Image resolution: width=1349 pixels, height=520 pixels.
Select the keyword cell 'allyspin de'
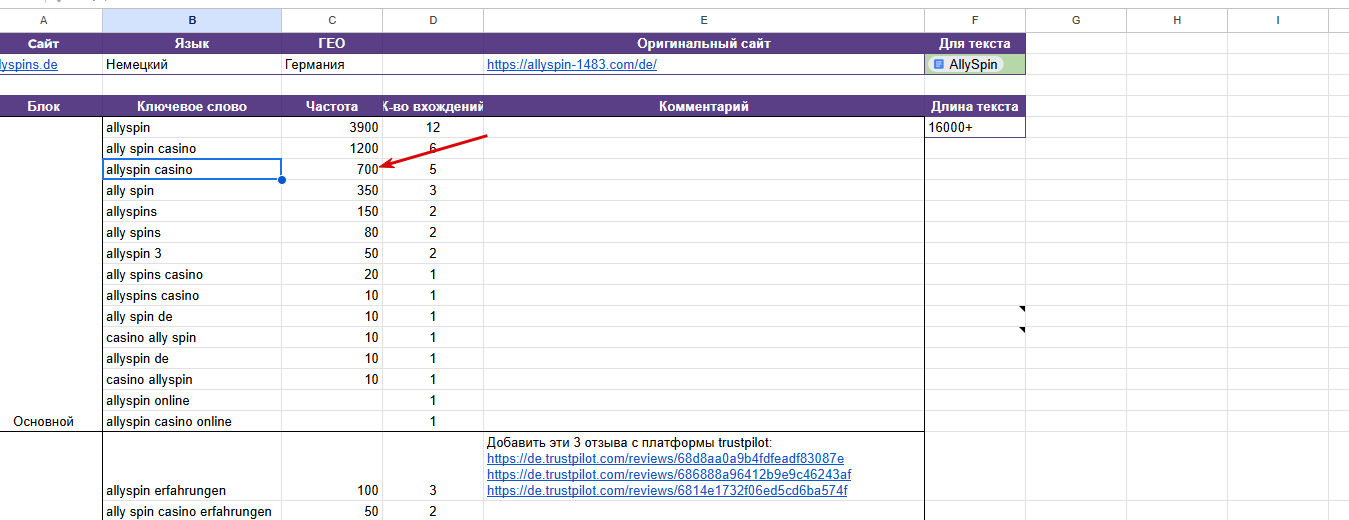click(192, 358)
